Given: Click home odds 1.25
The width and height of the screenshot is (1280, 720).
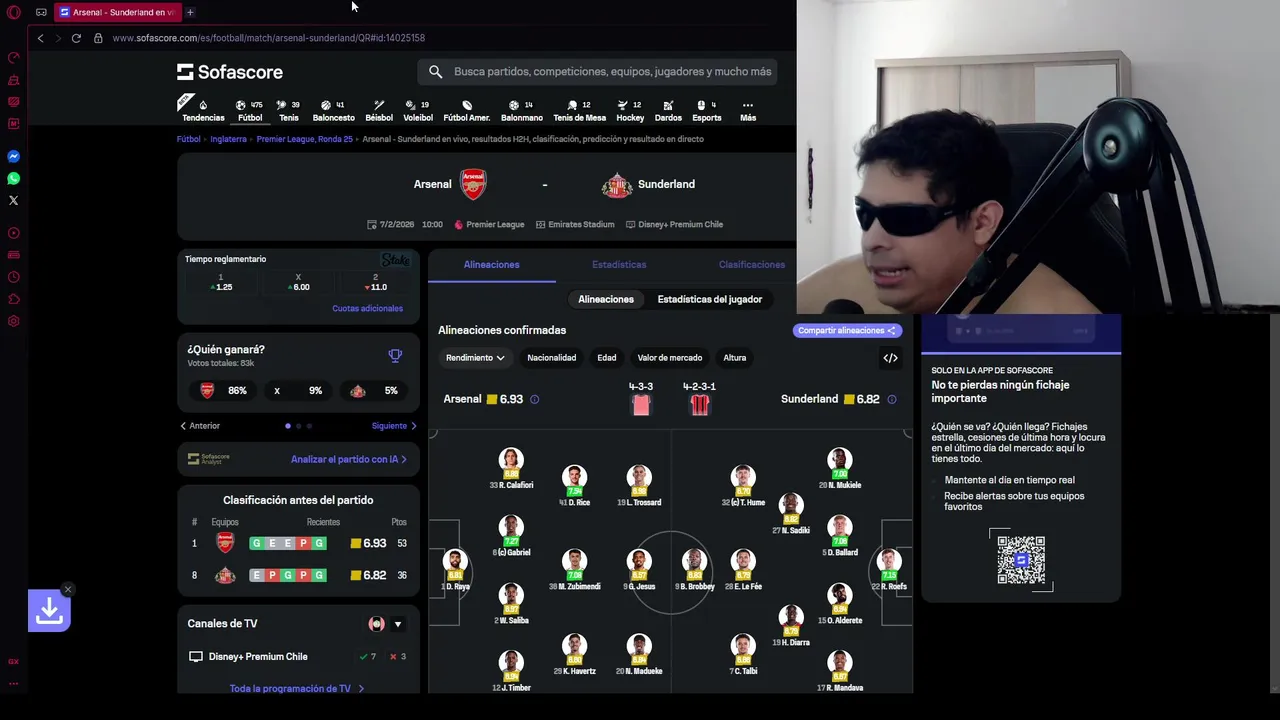Looking at the screenshot, I should click(x=221, y=283).
